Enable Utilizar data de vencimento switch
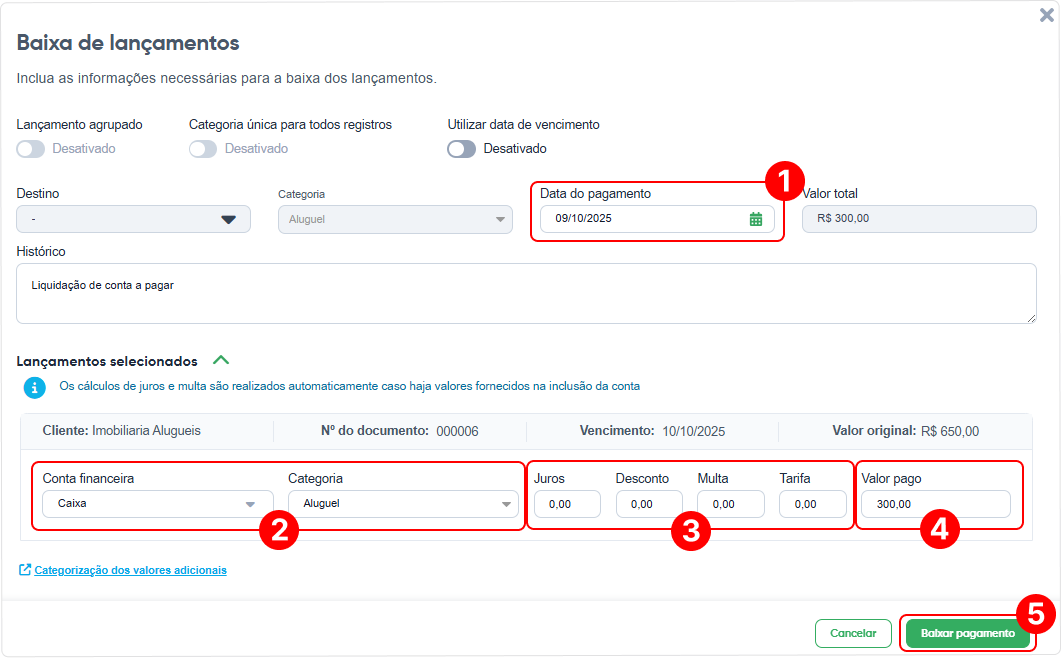Image resolution: width=1061 pixels, height=658 pixels. [461, 149]
